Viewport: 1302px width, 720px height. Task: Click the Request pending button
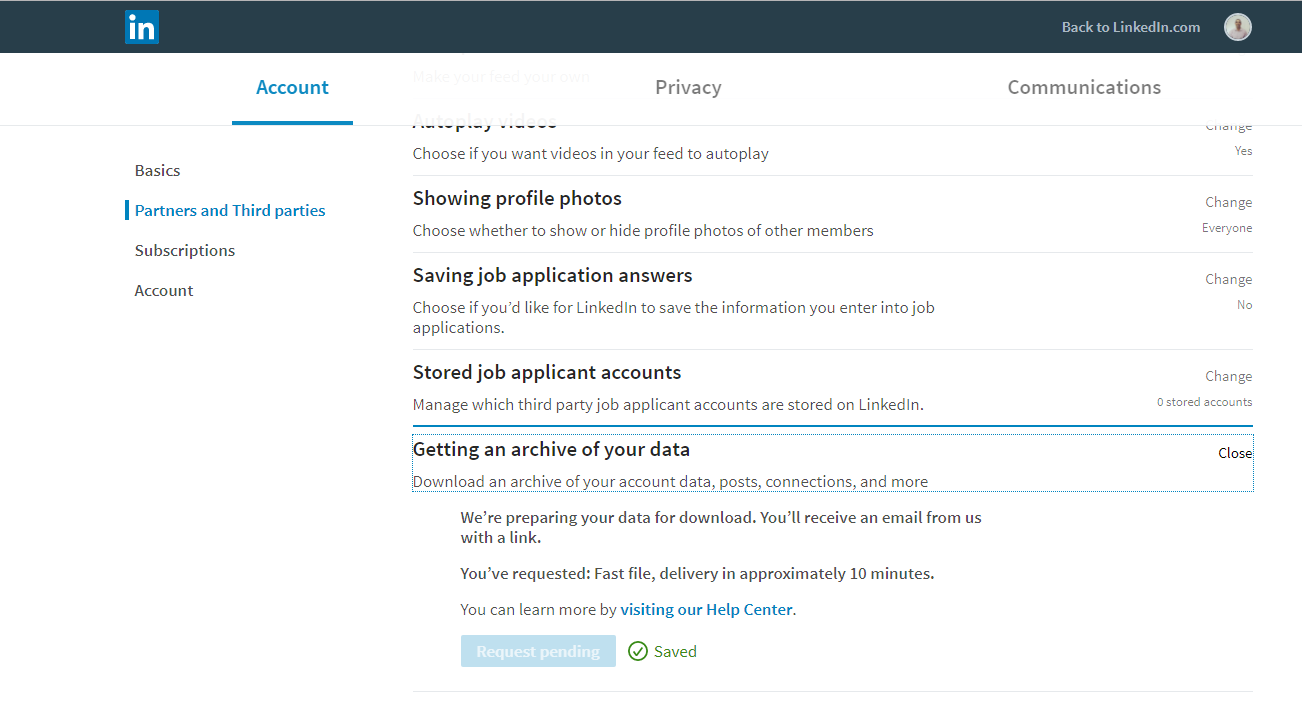pyautogui.click(x=538, y=652)
